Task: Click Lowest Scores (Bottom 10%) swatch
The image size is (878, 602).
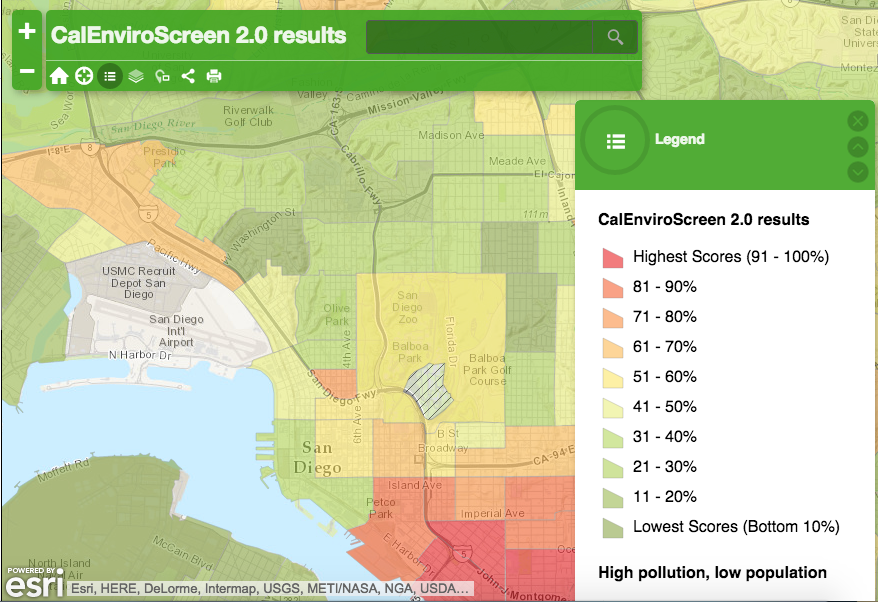Action: (x=613, y=528)
